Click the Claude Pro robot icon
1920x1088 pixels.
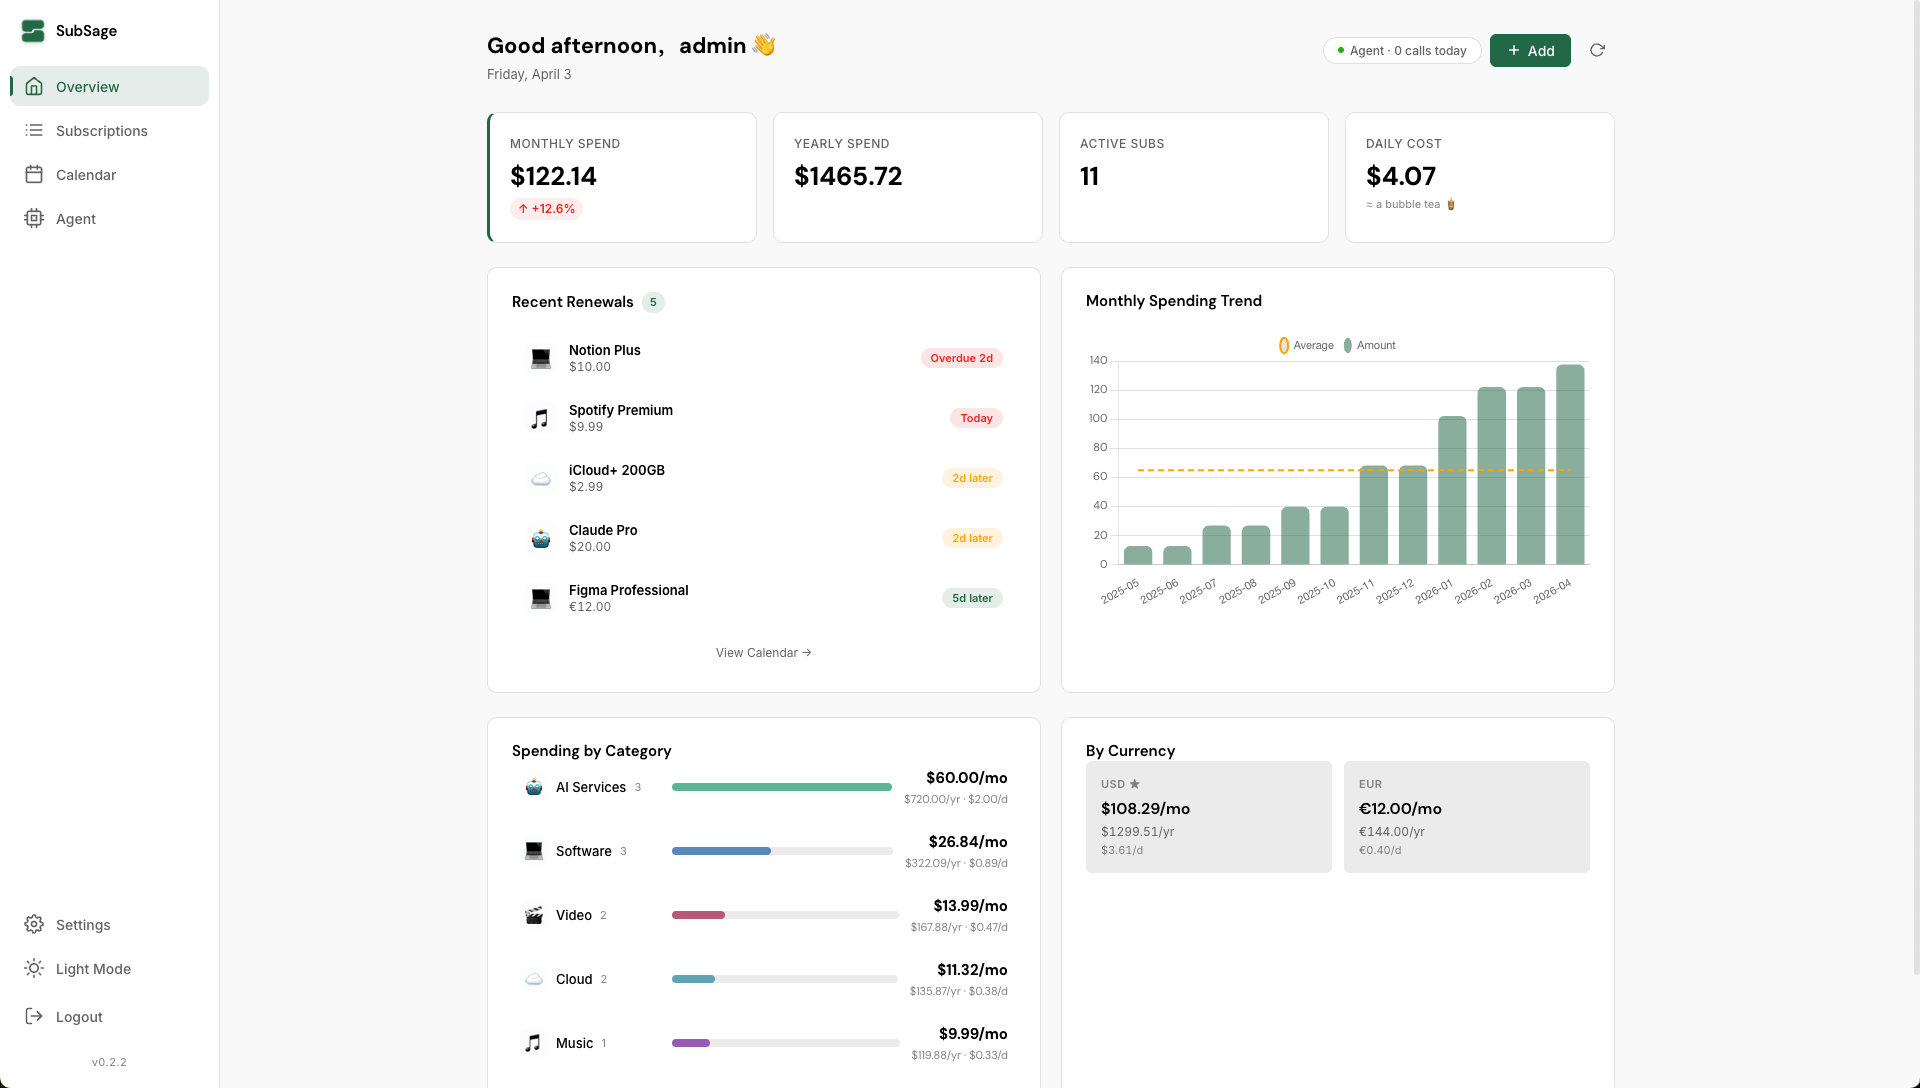point(541,538)
